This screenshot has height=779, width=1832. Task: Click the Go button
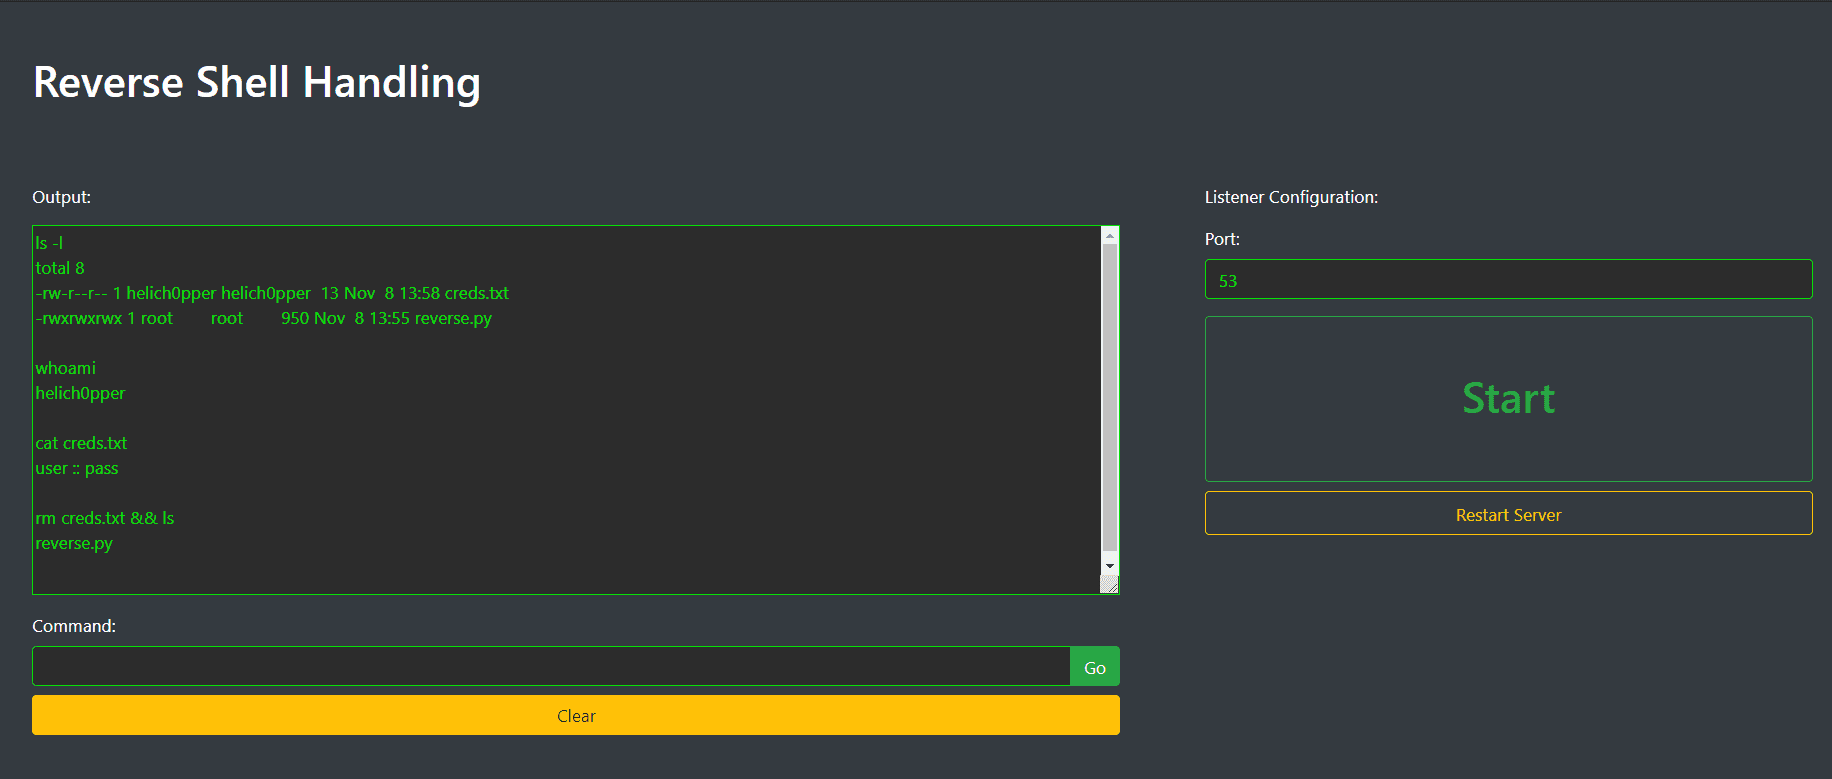pos(1095,667)
